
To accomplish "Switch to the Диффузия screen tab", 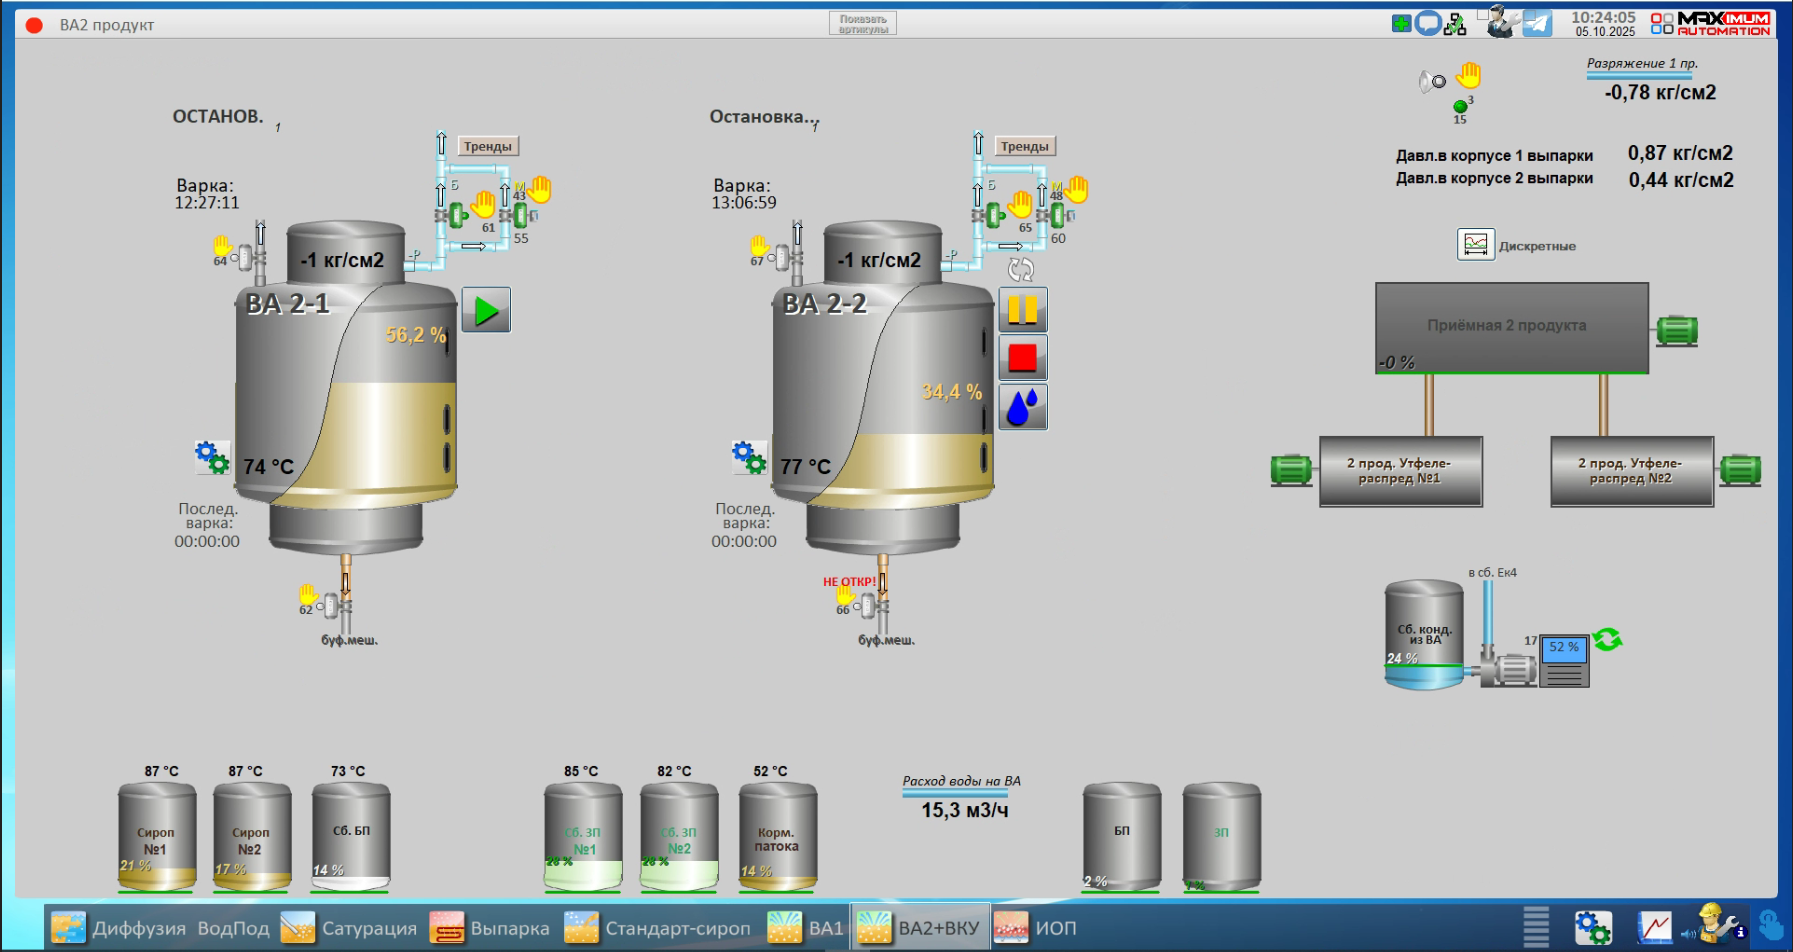I will [119, 928].
